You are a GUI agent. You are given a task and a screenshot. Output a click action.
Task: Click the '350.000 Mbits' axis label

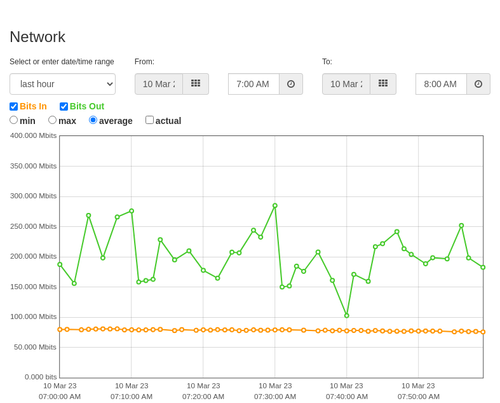(33, 166)
